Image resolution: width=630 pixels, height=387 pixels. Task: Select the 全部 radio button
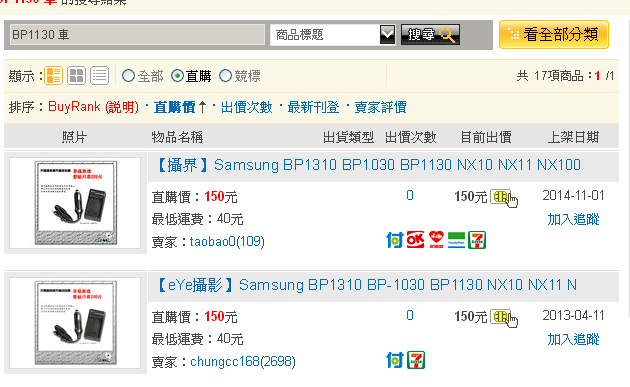pyautogui.click(x=128, y=76)
